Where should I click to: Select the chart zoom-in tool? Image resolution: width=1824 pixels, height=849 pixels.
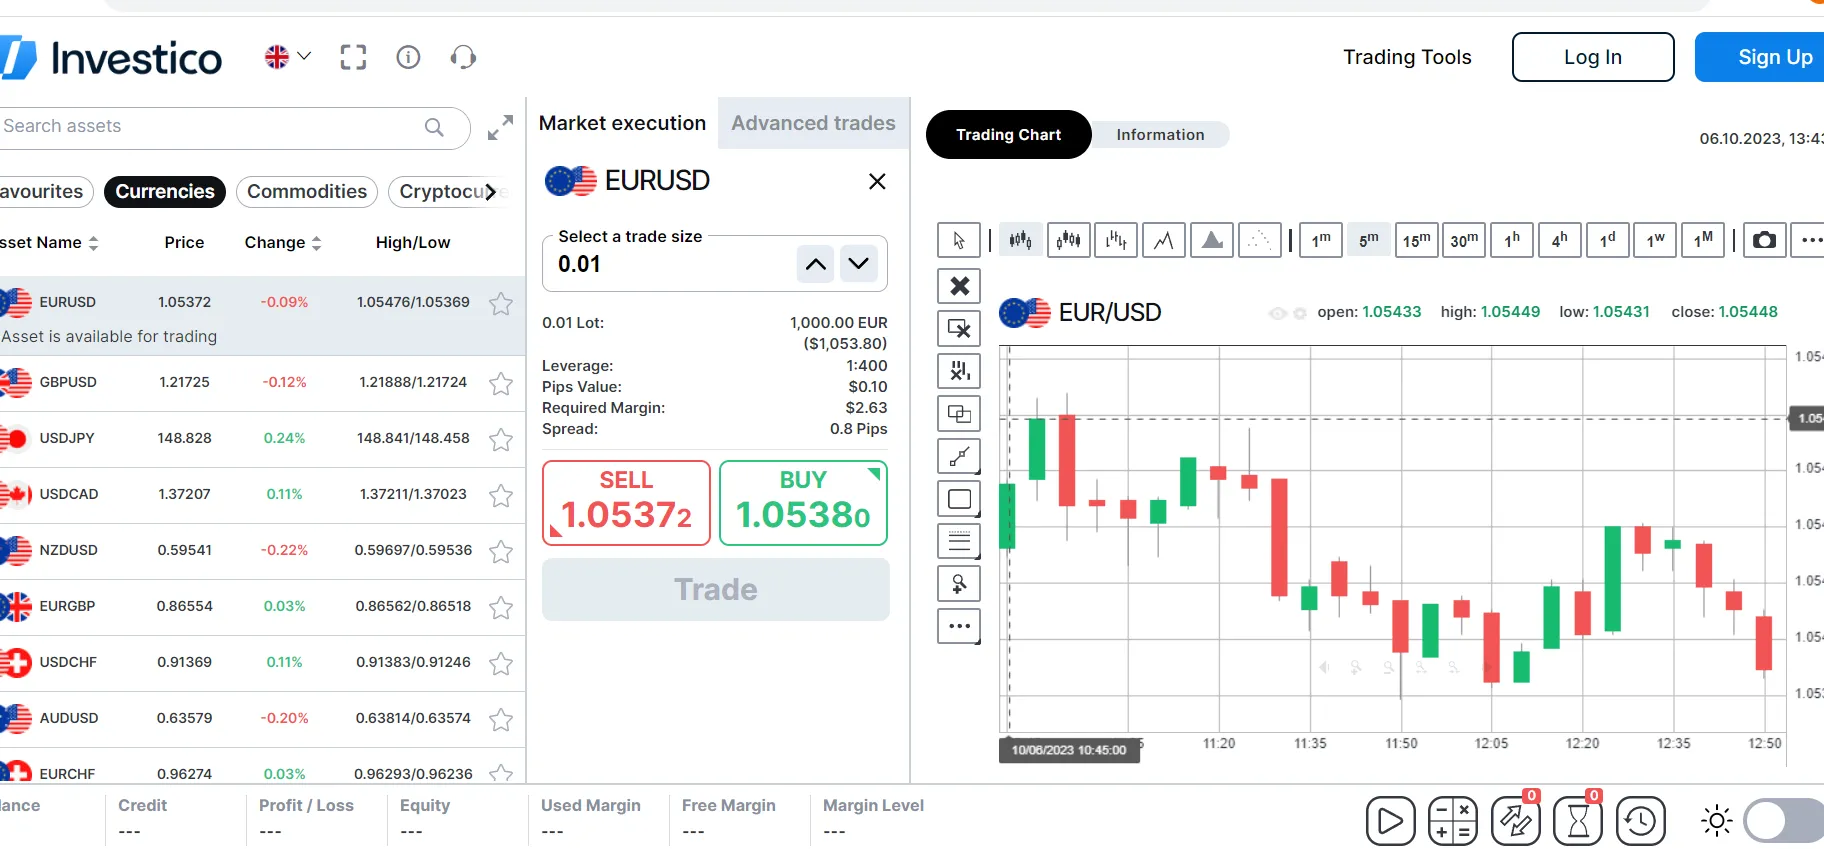coord(959,584)
